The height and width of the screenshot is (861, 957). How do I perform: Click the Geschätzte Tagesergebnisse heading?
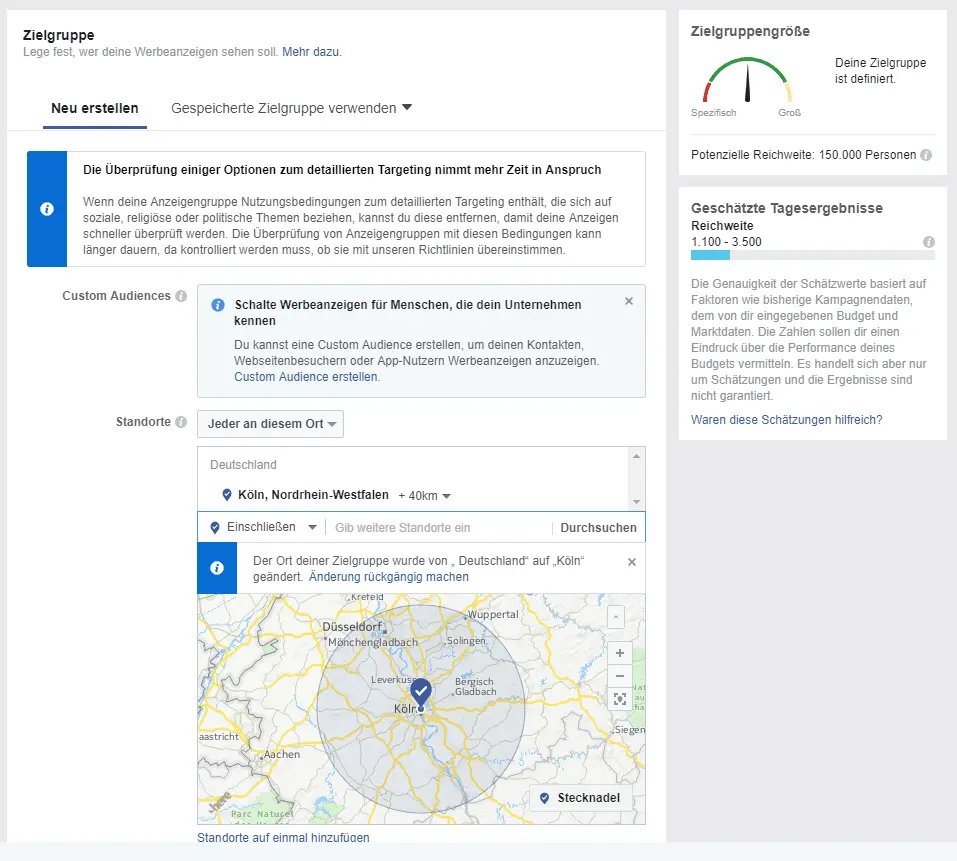787,208
